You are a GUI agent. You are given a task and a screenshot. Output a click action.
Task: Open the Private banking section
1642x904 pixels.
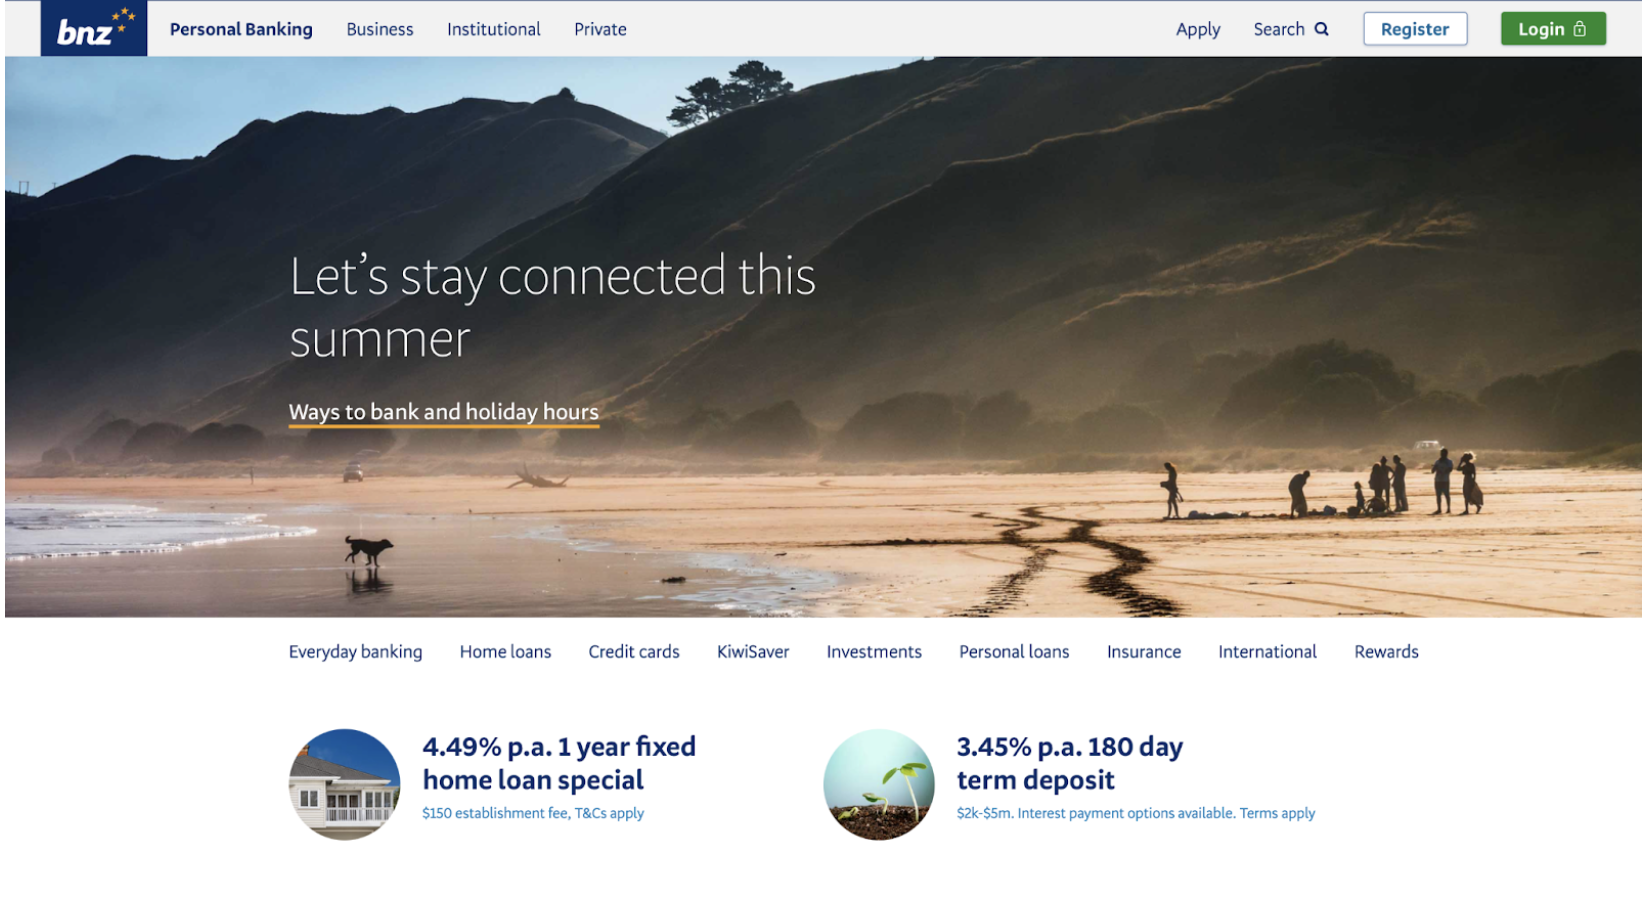click(x=600, y=29)
